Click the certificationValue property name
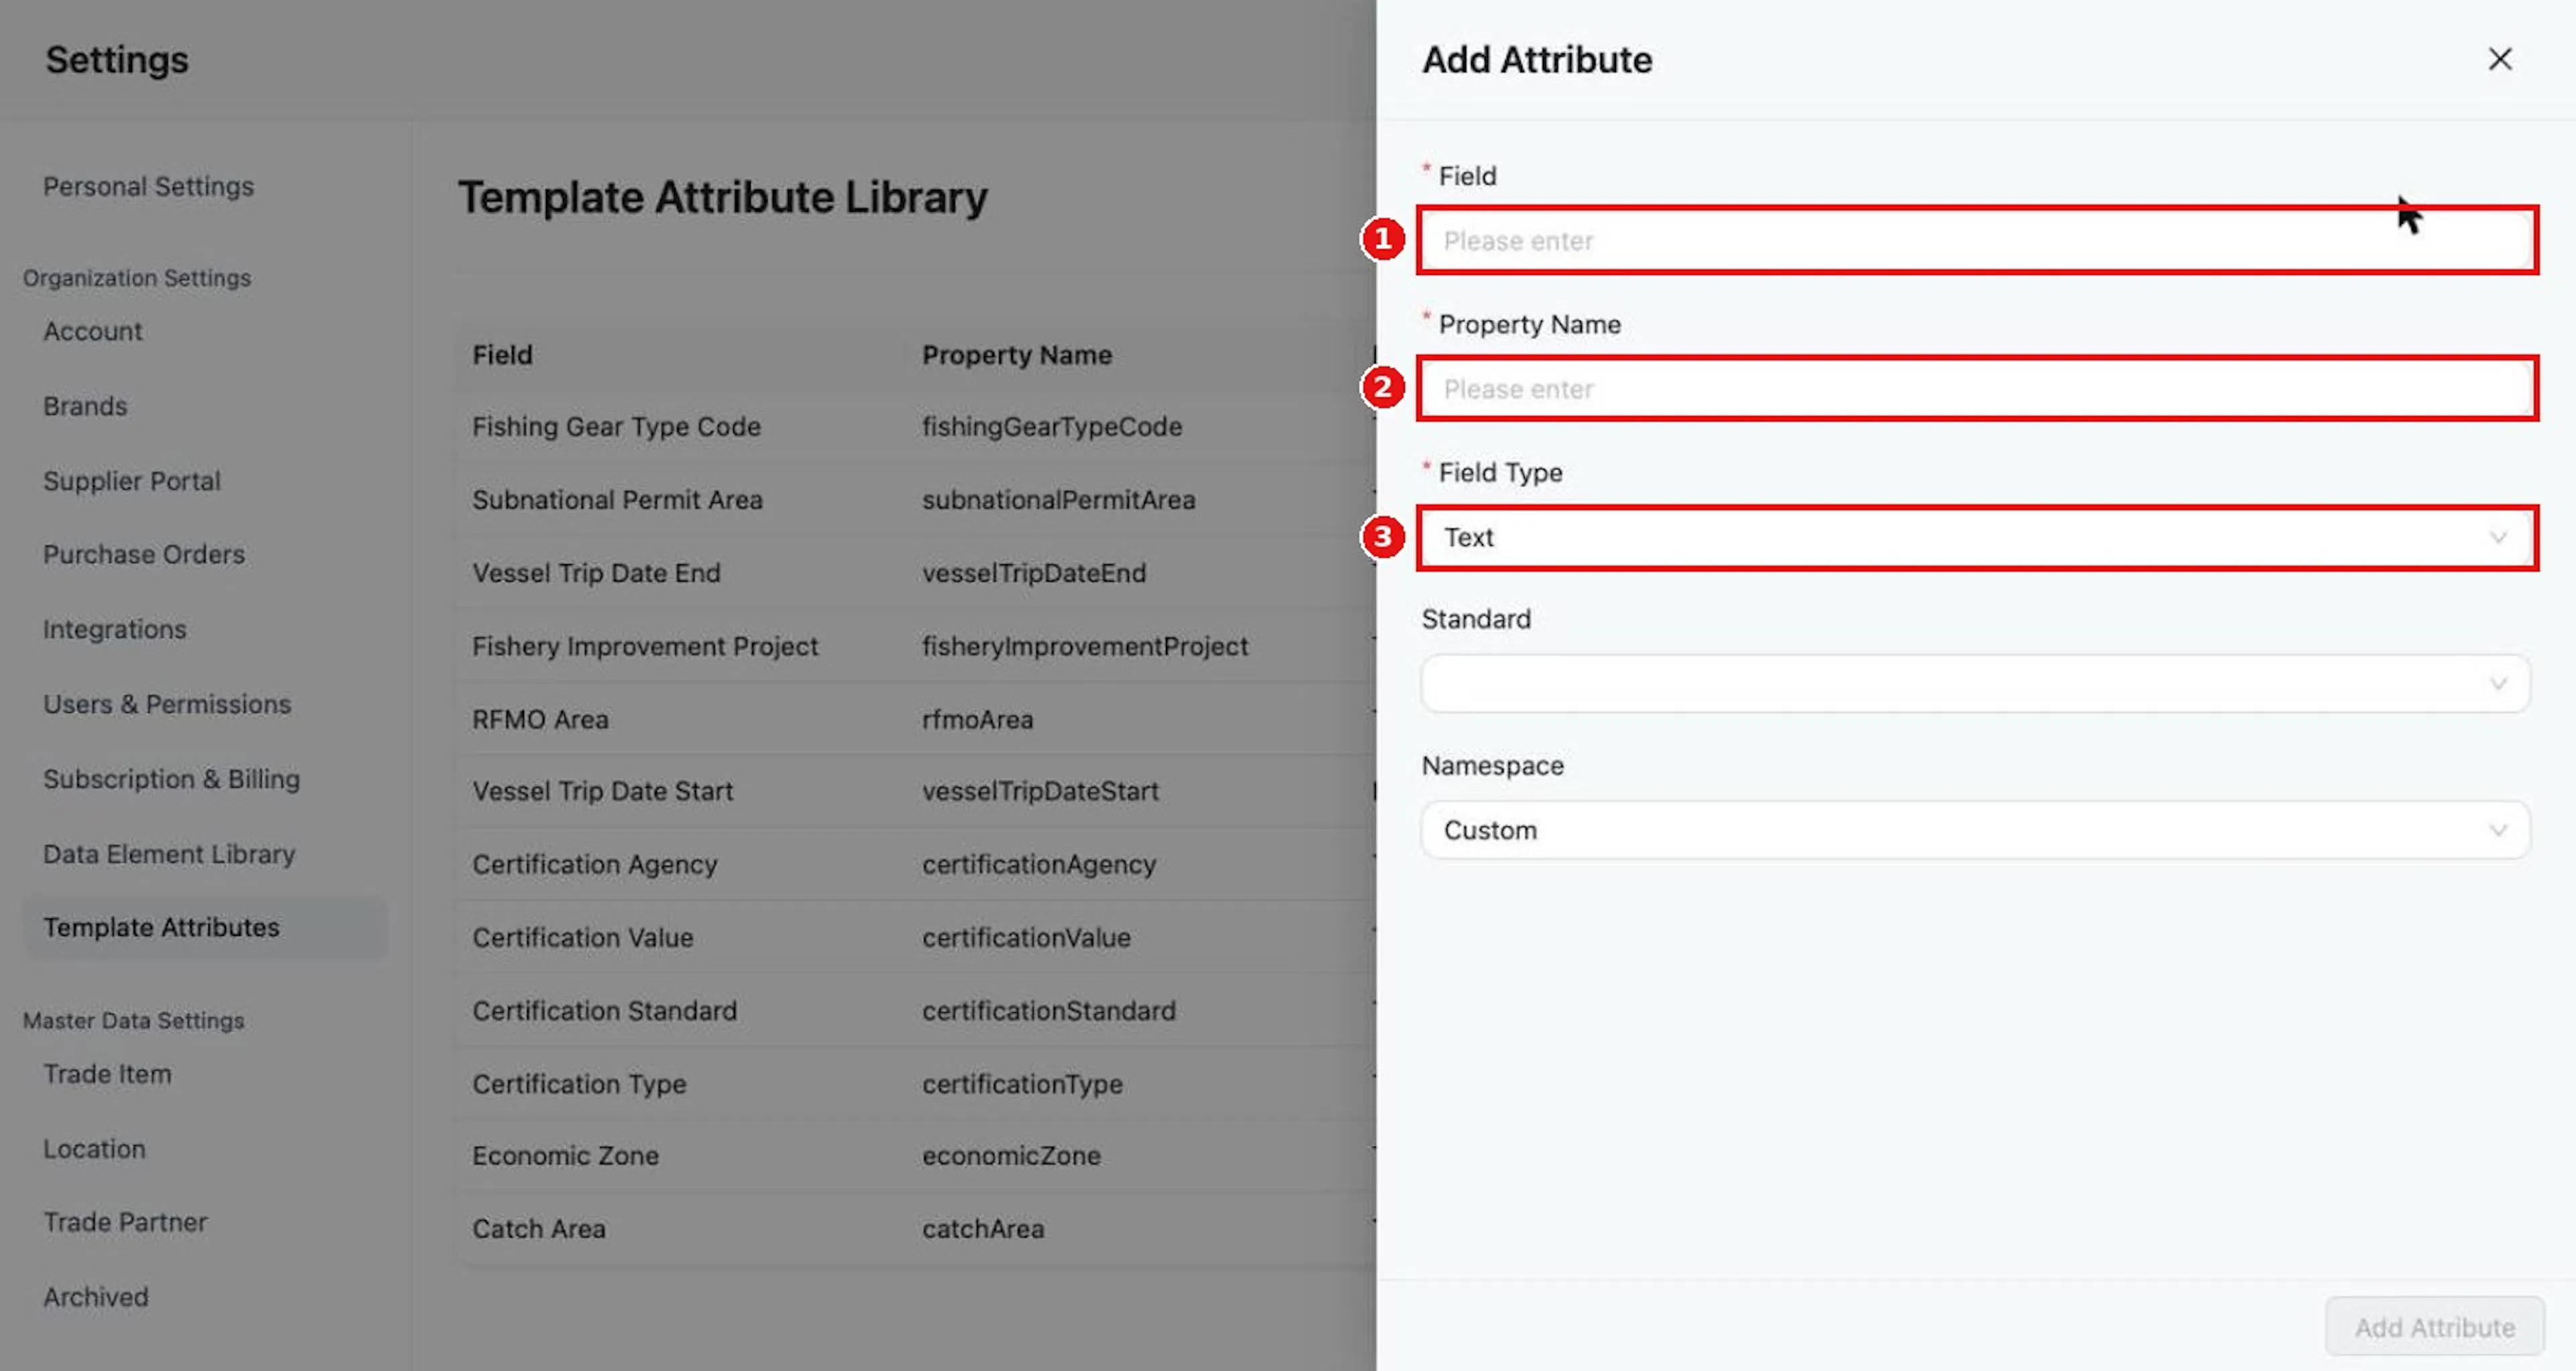The height and width of the screenshot is (1371, 2576). pyautogui.click(x=1026, y=937)
